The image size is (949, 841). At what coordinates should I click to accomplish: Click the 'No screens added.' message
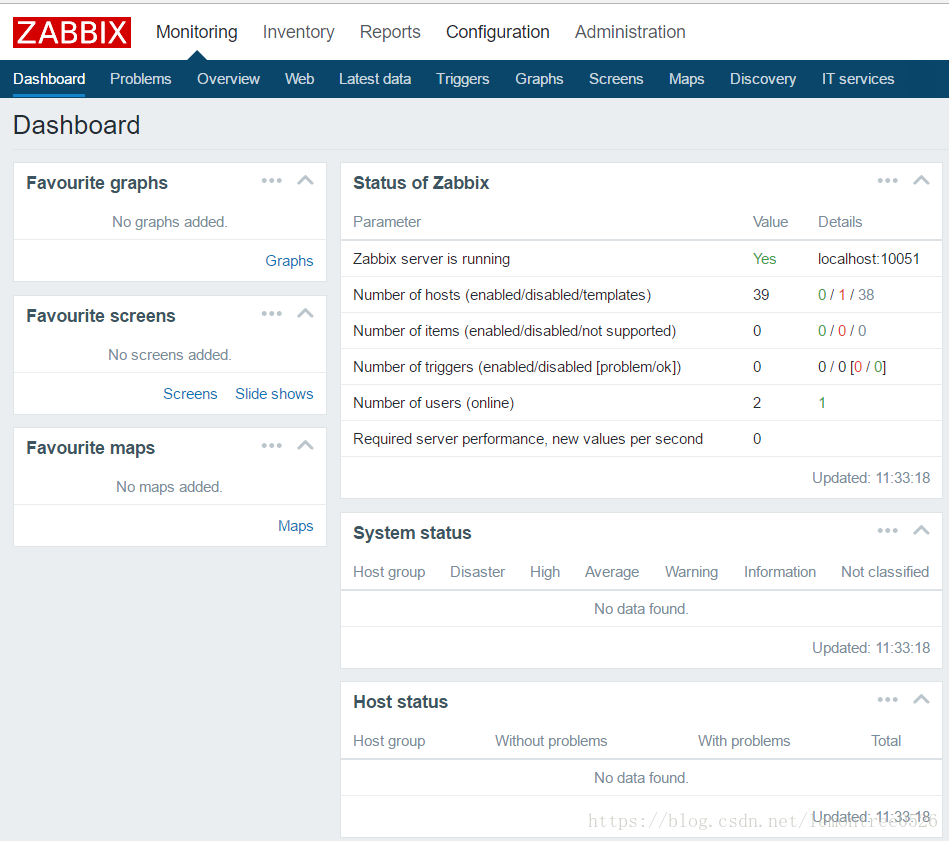[170, 355]
